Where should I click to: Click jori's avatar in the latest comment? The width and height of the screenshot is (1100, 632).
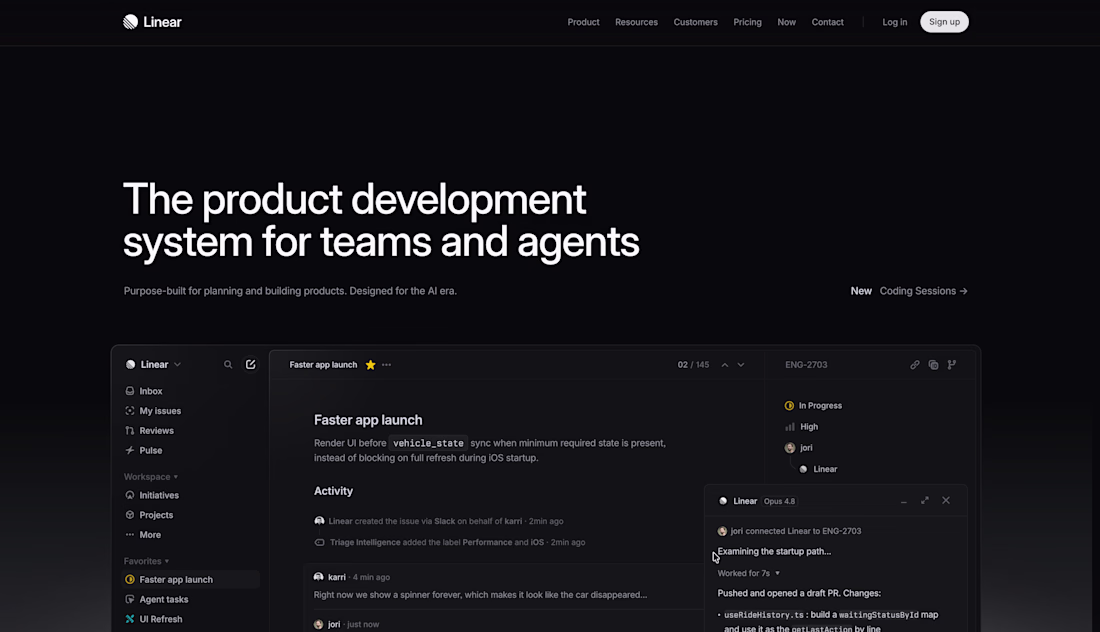318,624
